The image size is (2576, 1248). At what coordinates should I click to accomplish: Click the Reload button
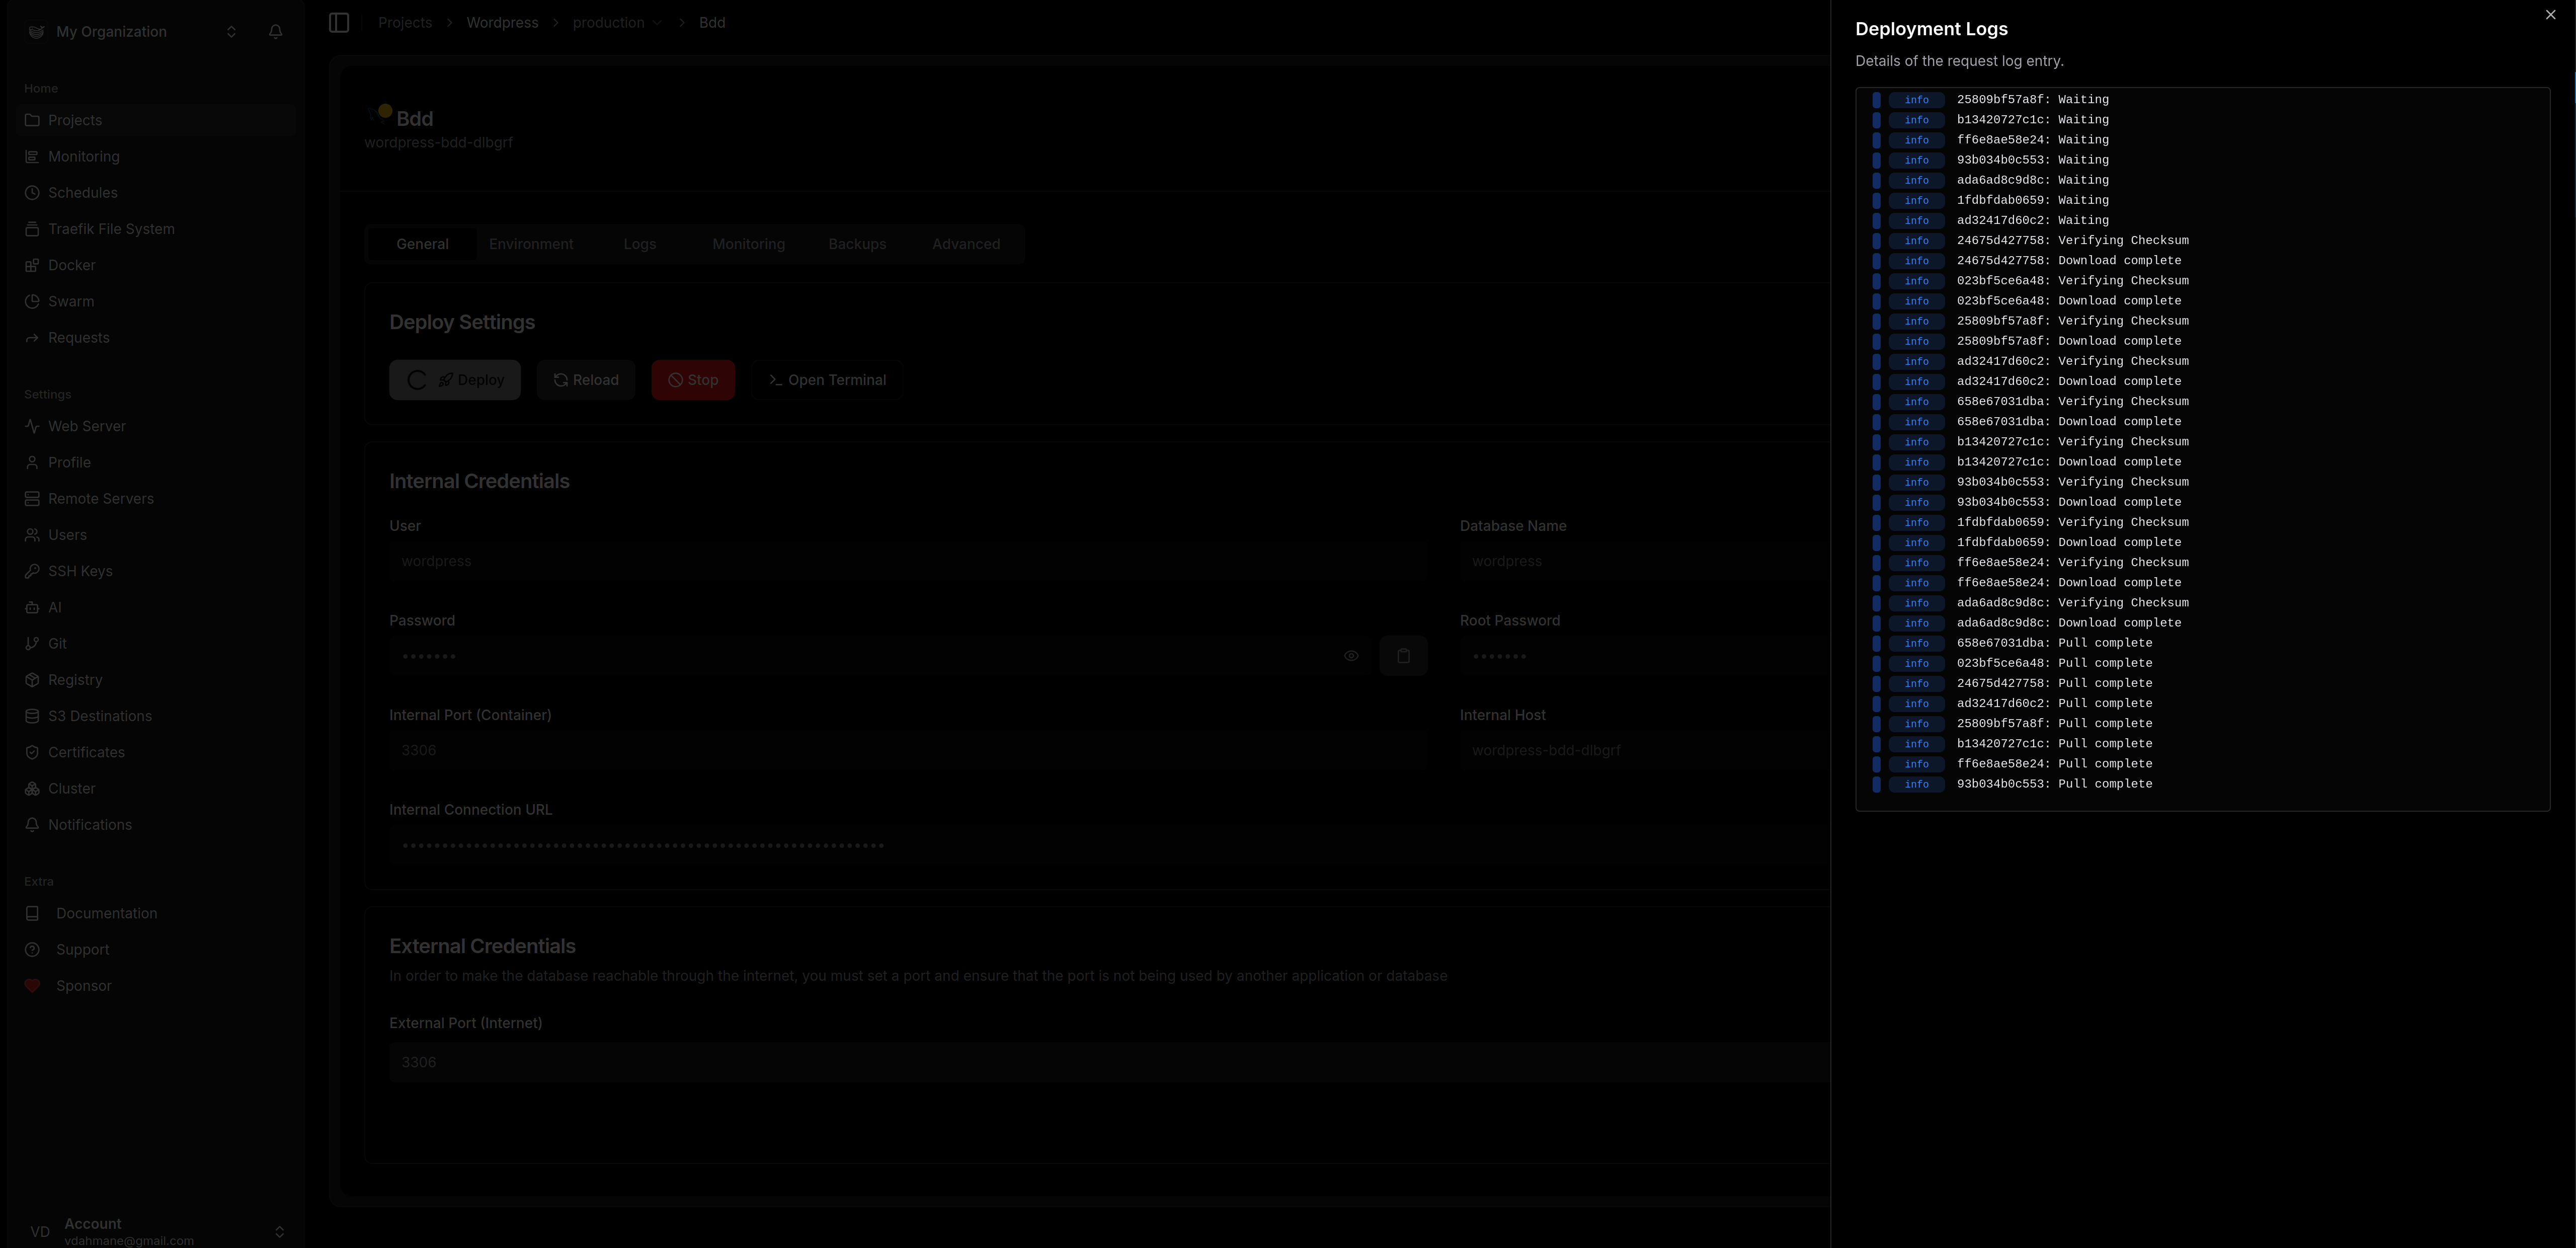(586, 380)
